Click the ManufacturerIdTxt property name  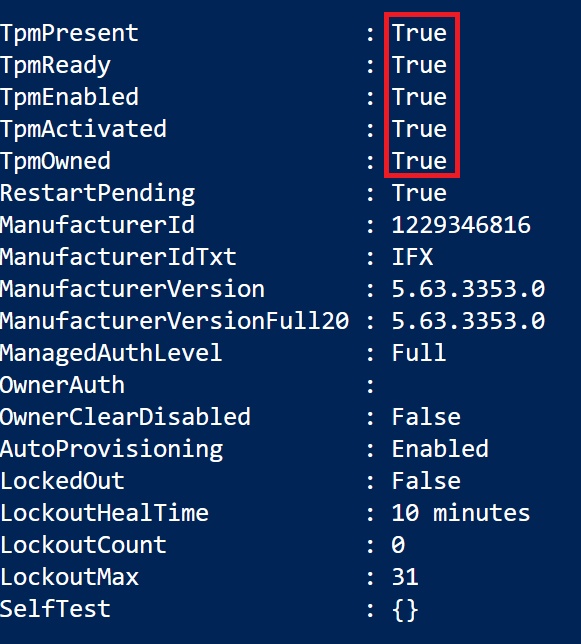(x=118, y=257)
